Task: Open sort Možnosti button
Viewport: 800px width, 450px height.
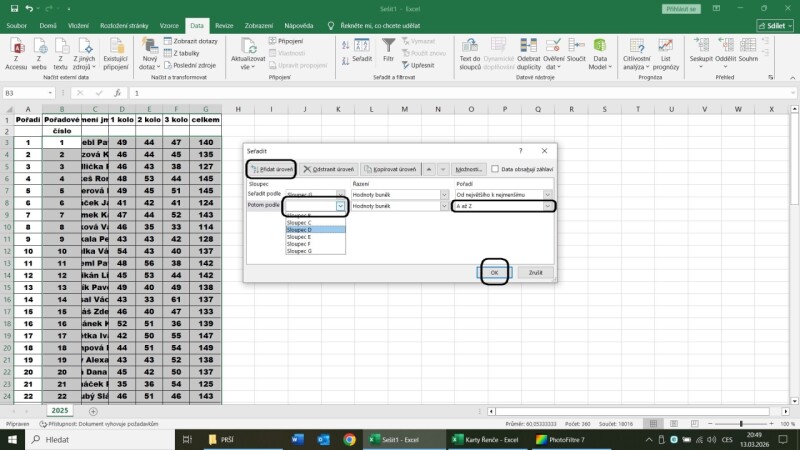Action: point(468,169)
